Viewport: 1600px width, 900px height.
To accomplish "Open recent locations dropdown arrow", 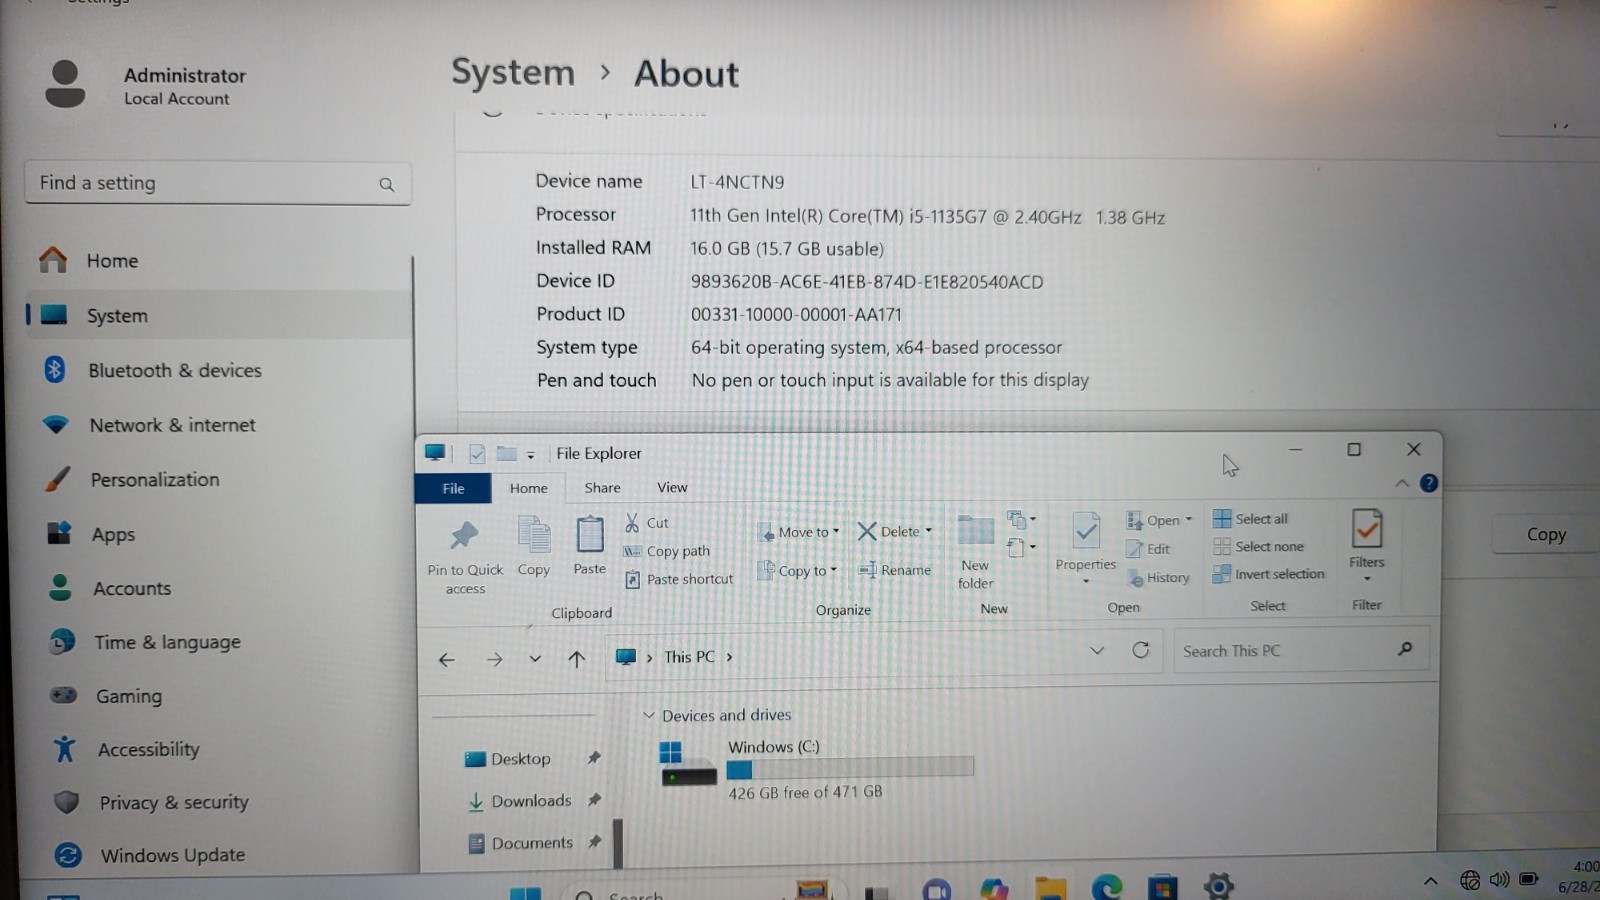I will (x=535, y=659).
